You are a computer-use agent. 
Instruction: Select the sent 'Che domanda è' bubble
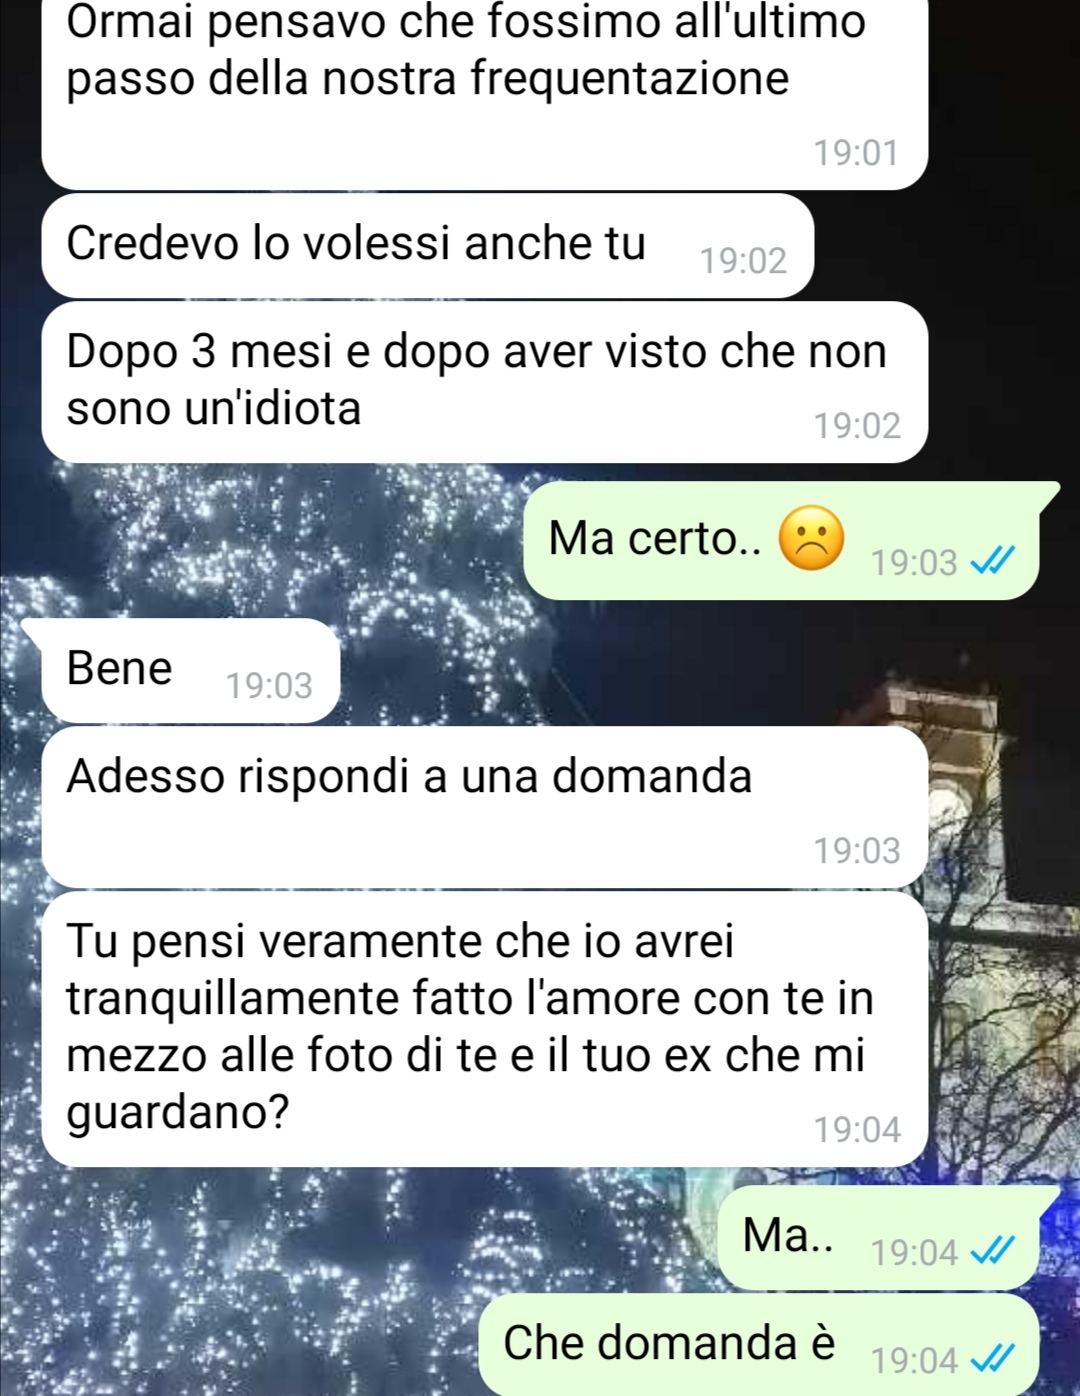(759, 1344)
